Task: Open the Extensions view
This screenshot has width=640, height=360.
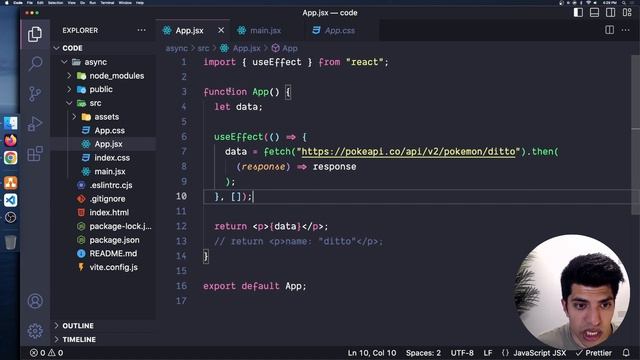Action: (x=35, y=153)
